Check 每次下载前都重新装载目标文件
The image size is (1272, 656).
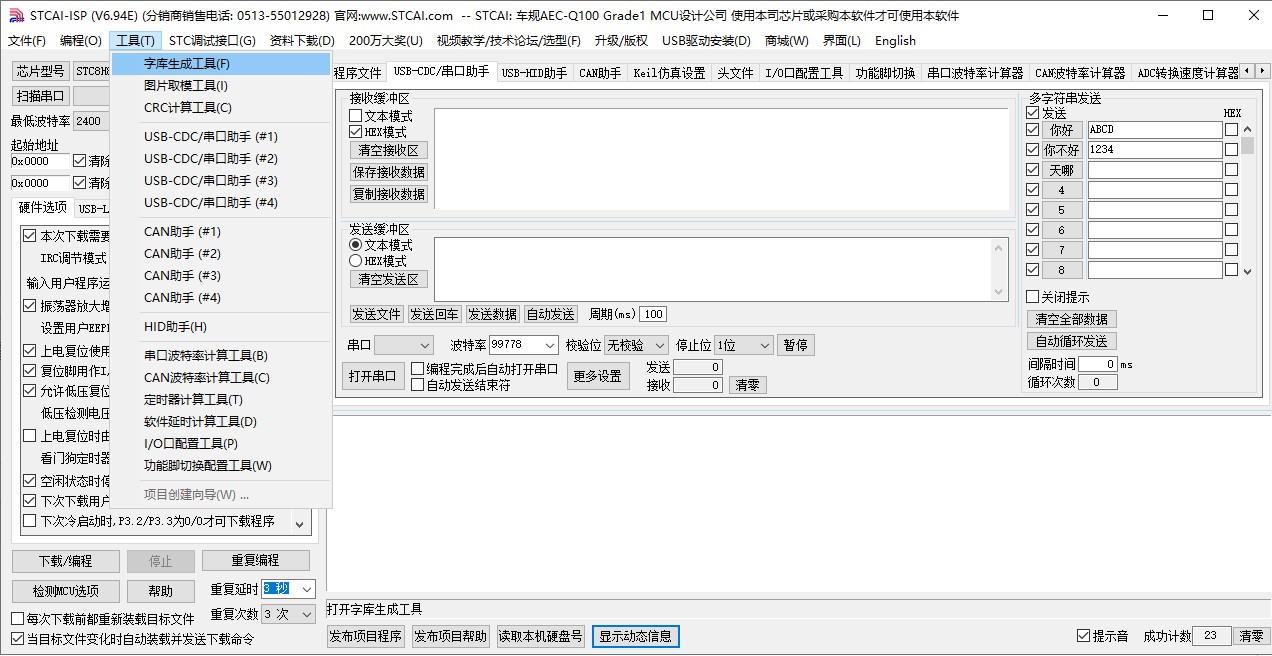(x=17, y=619)
